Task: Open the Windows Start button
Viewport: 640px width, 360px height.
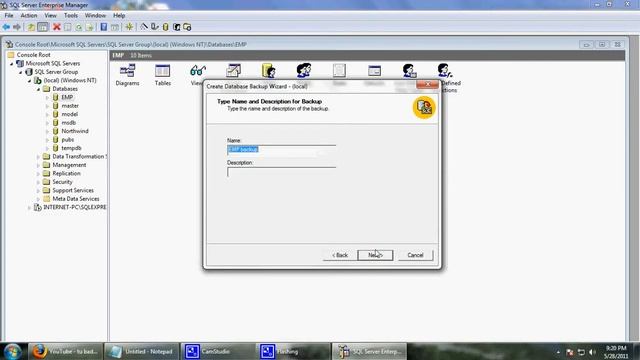Action: pyautogui.click(x=13, y=351)
